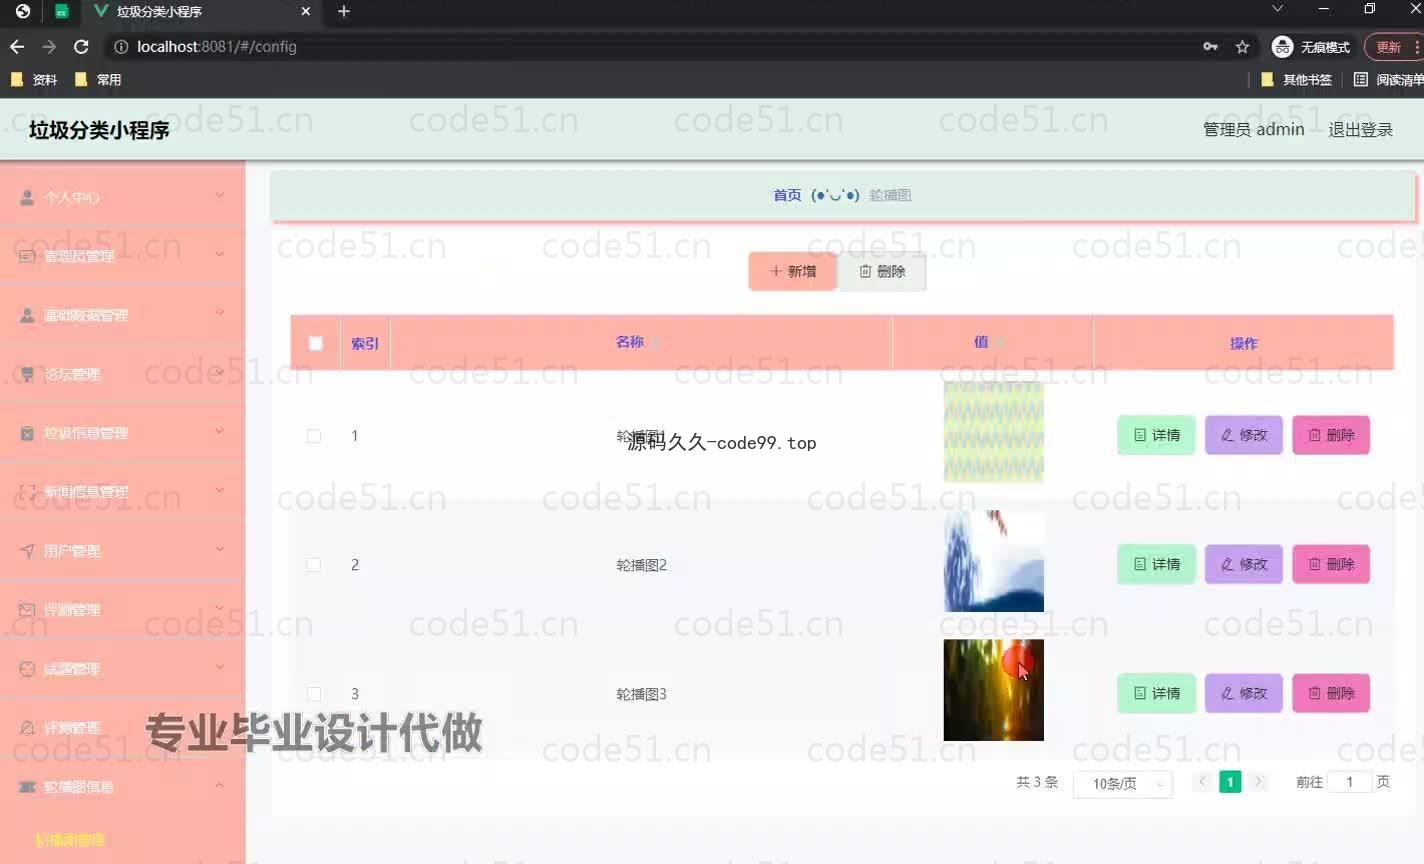The image size is (1424, 864).
Task: Expand the 基础数据管理 menu chevron
Action: click(220, 314)
